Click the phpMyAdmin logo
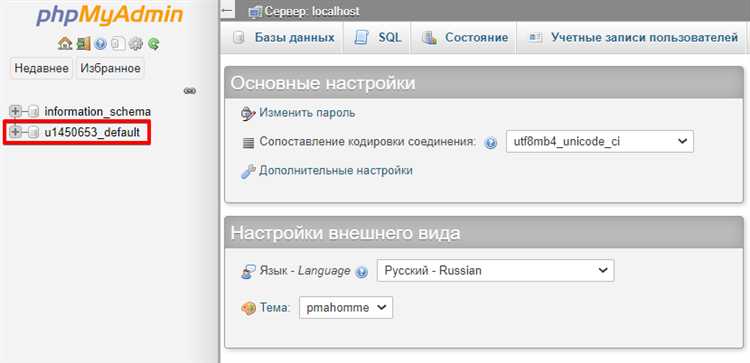Image resolution: width=750 pixels, height=363 pixels. (110, 16)
